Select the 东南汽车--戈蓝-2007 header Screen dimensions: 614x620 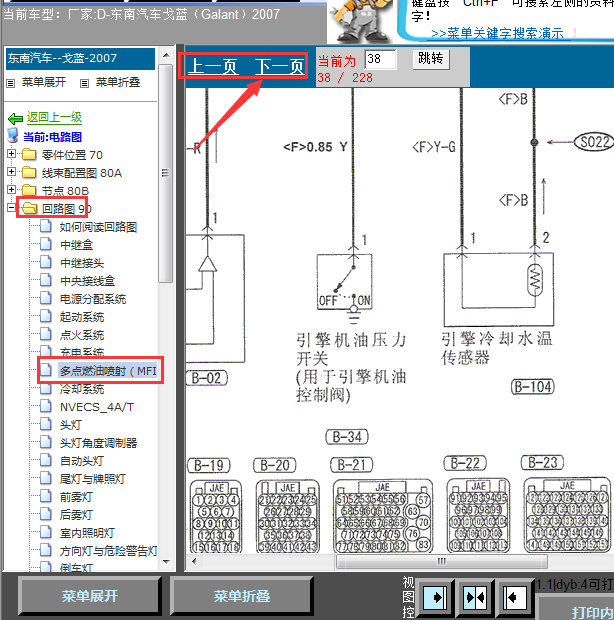click(x=80, y=59)
